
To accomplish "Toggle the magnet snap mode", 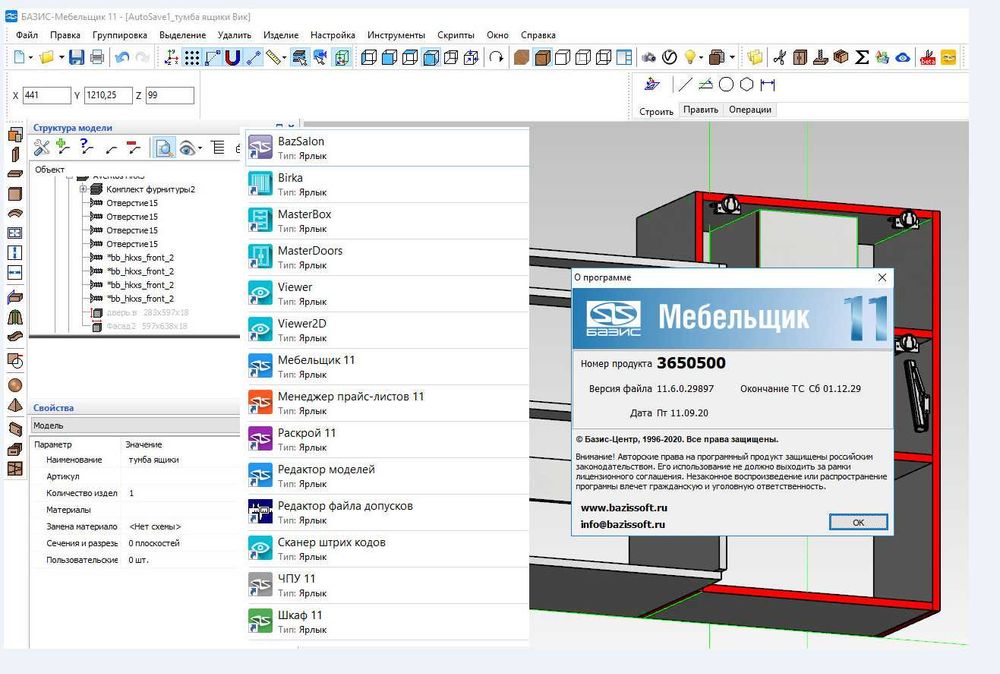I will [x=233, y=57].
